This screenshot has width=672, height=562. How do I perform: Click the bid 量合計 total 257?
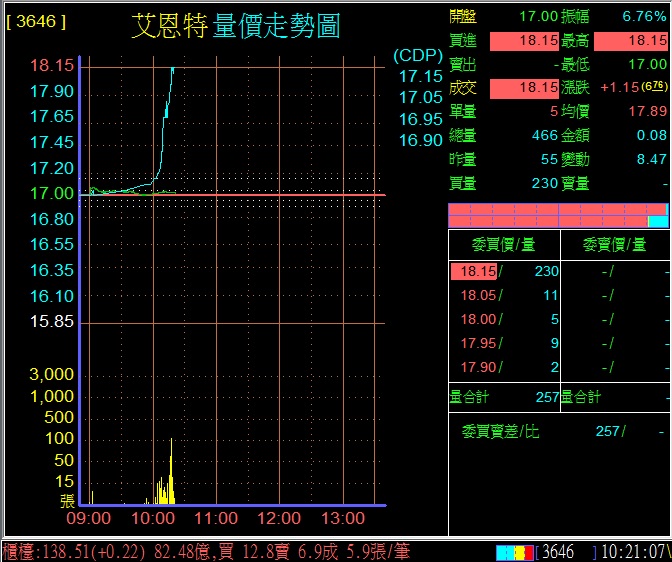point(547,397)
